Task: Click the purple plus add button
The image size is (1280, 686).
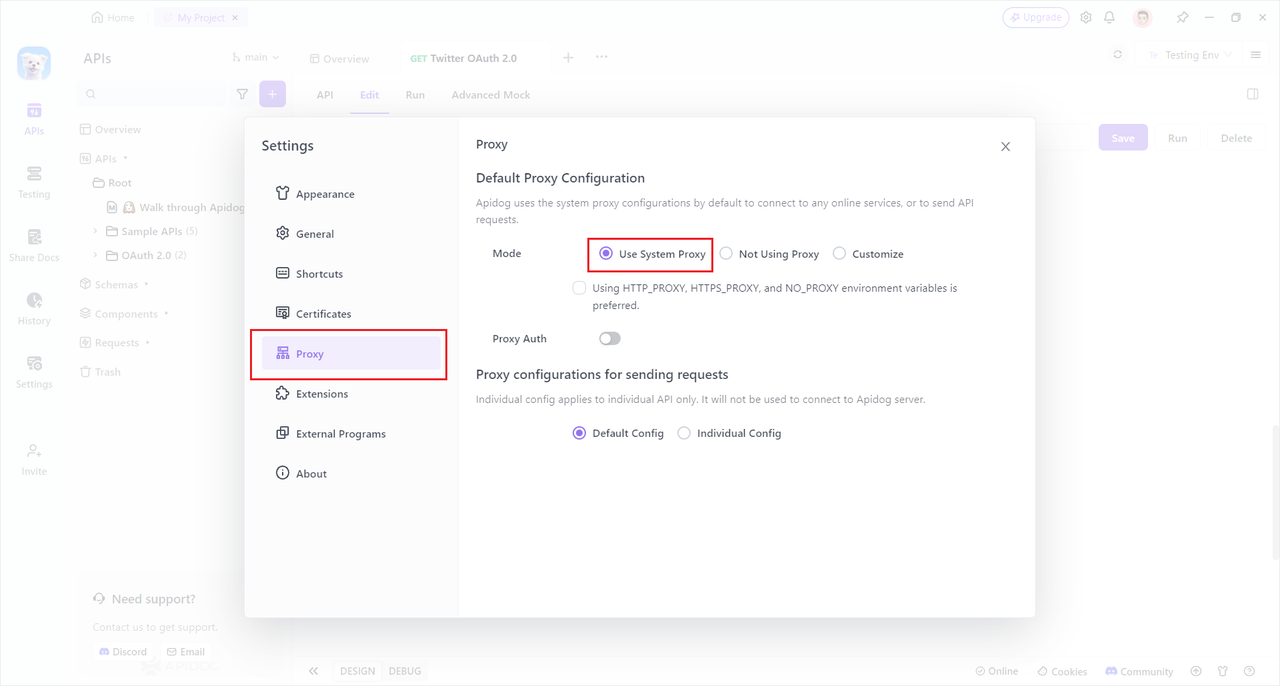Action: [272, 94]
